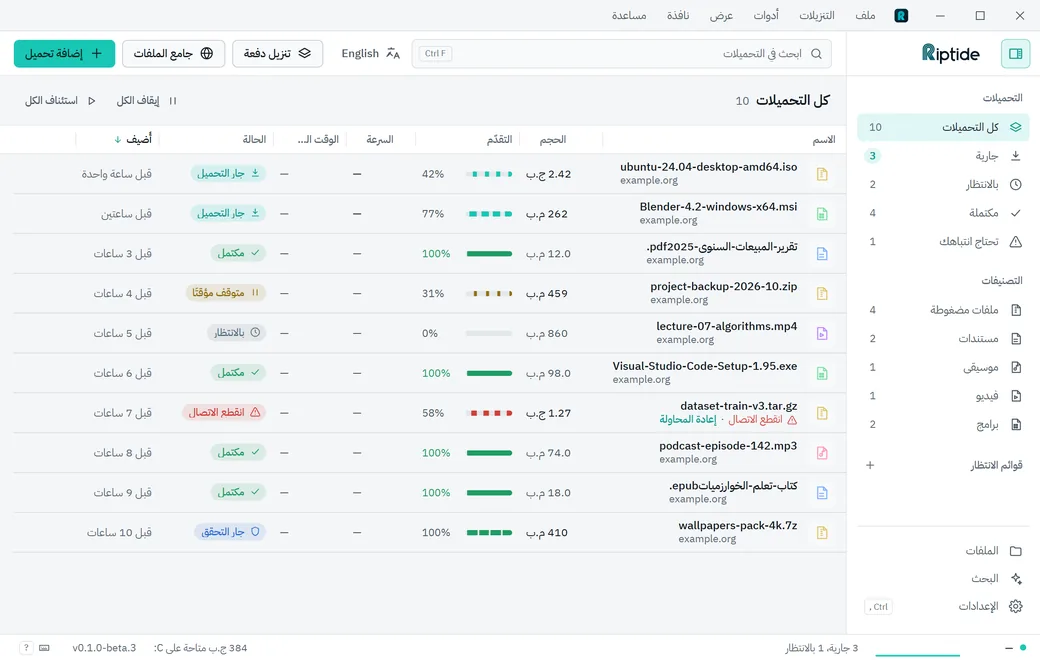This screenshot has width=1040, height=660.
Task: Filter by برامج category
Action: pyautogui.click(x=942, y=425)
